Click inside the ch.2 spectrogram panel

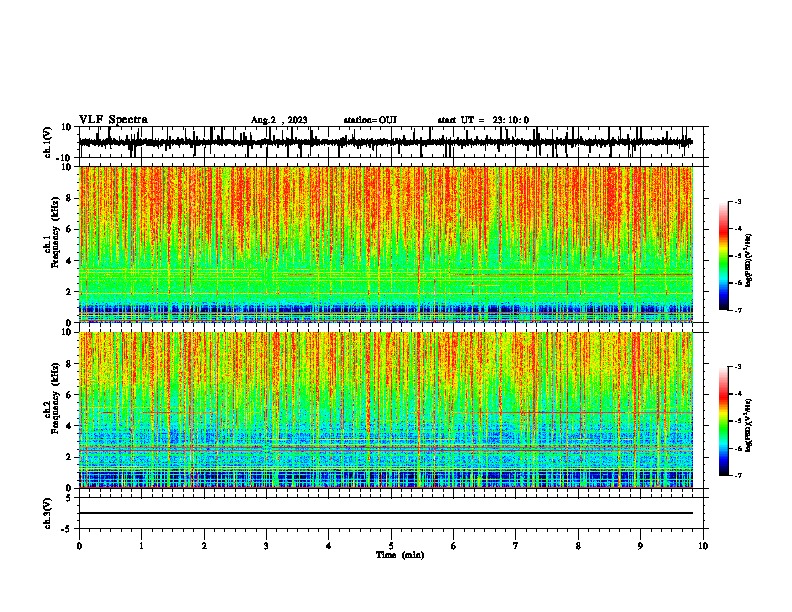point(385,410)
